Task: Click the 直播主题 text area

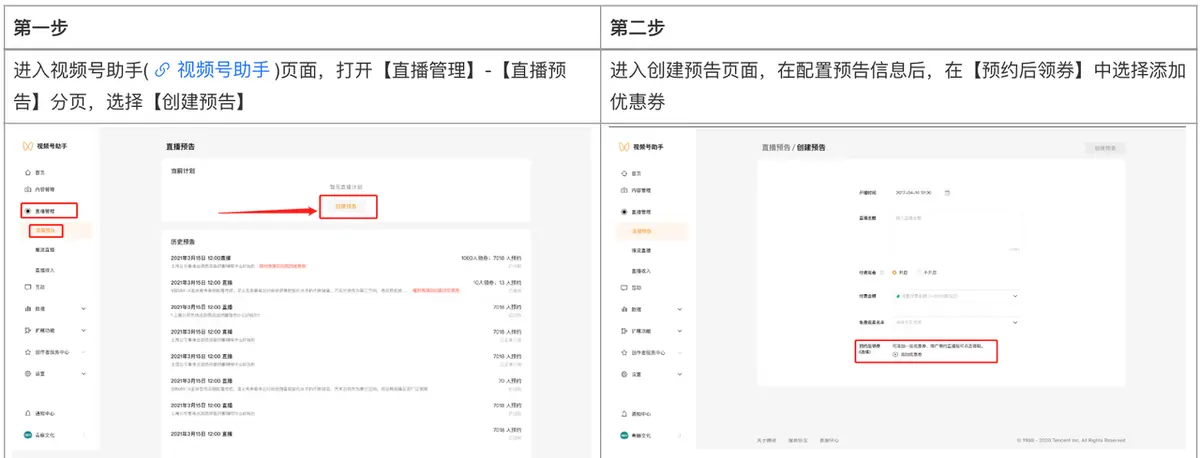Action: pos(956,231)
